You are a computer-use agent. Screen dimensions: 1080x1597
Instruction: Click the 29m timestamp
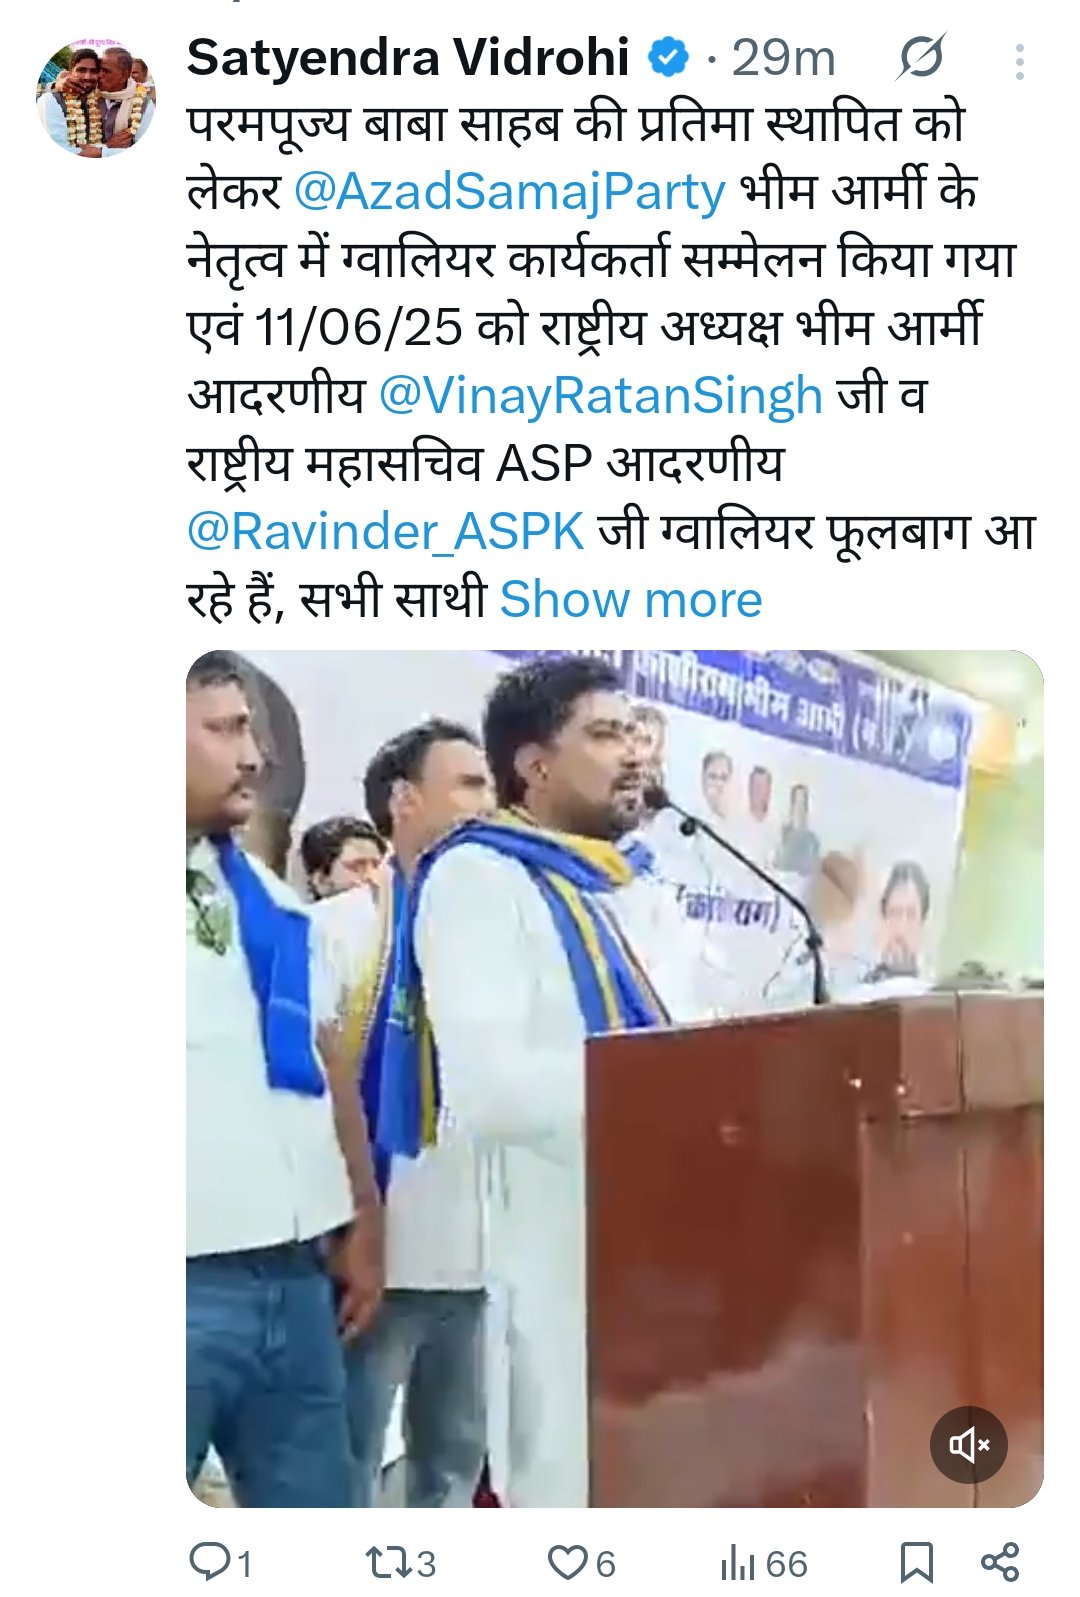pyautogui.click(x=783, y=58)
